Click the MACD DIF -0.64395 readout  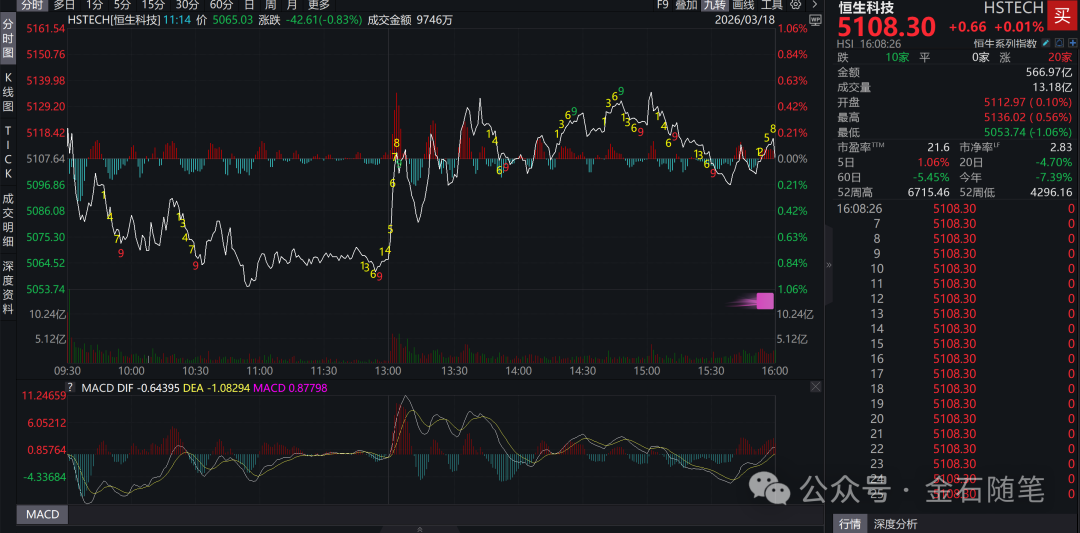[129, 388]
